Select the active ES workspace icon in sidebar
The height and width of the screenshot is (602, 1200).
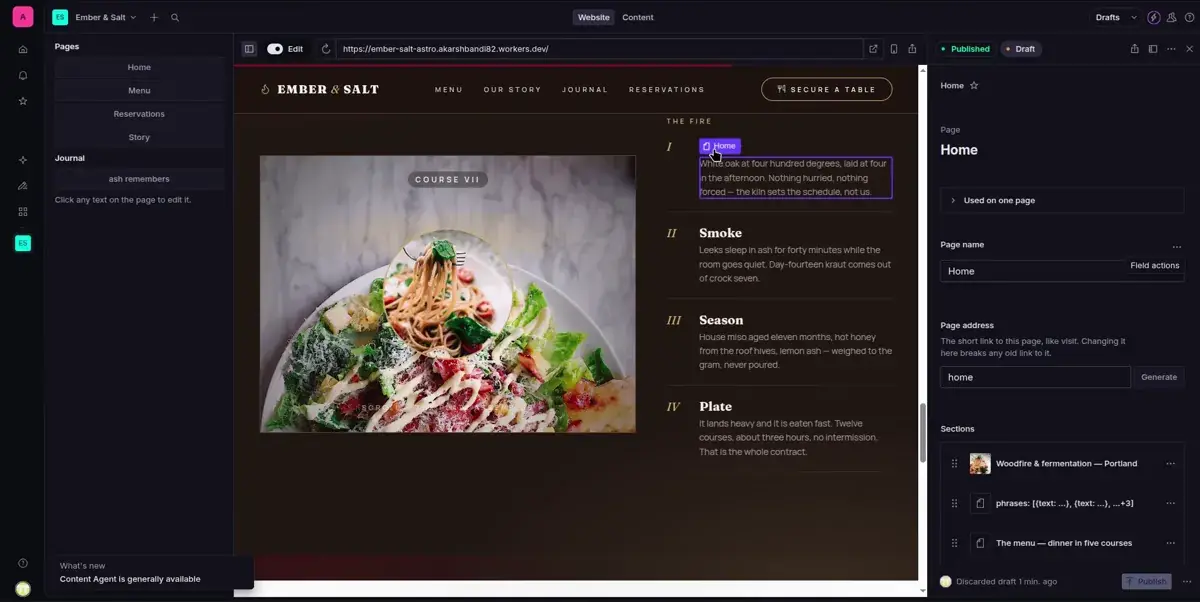pyautogui.click(x=23, y=243)
